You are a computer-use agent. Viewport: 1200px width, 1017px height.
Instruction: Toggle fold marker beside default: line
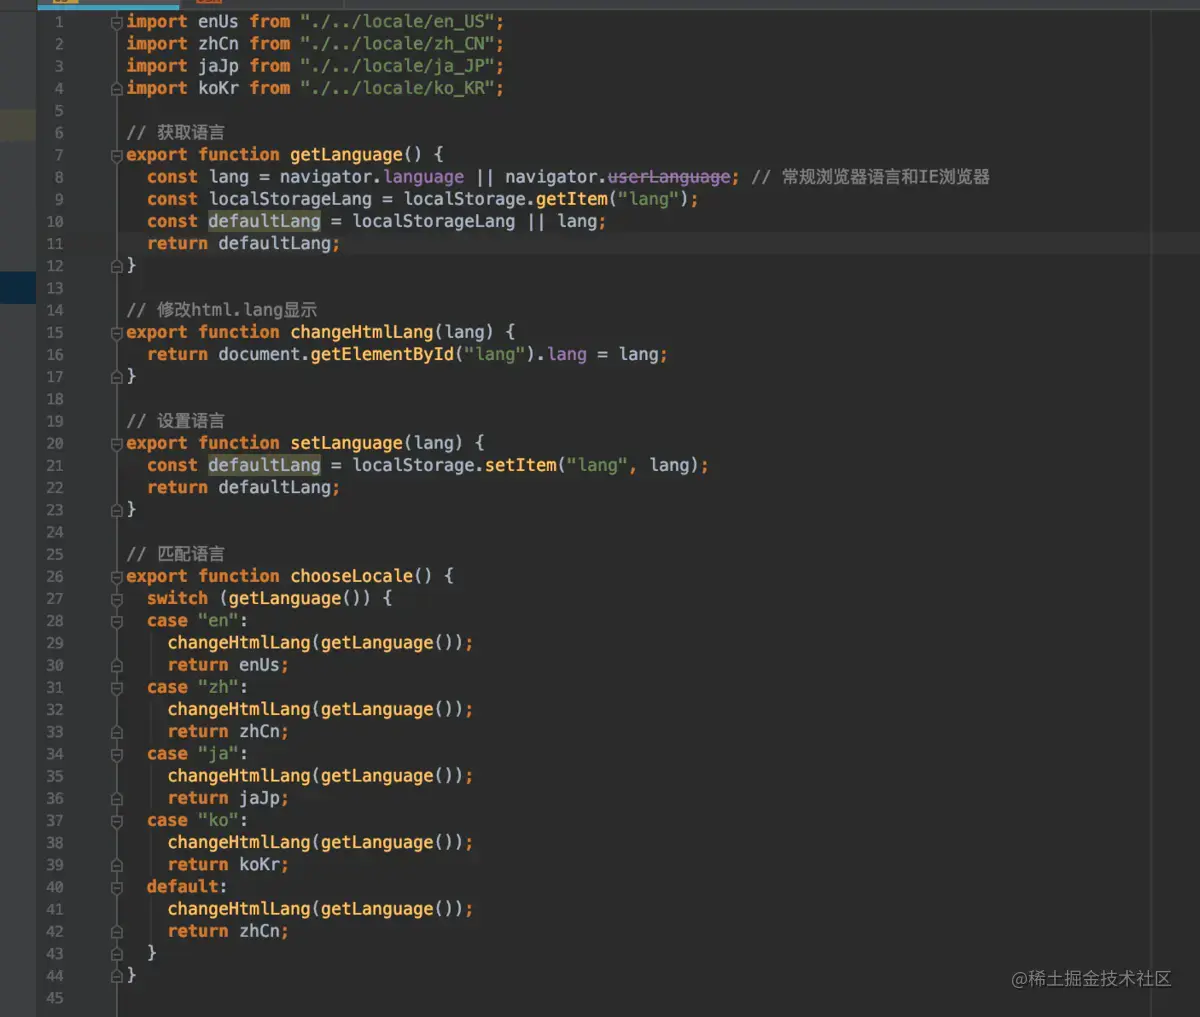point(117,888)
